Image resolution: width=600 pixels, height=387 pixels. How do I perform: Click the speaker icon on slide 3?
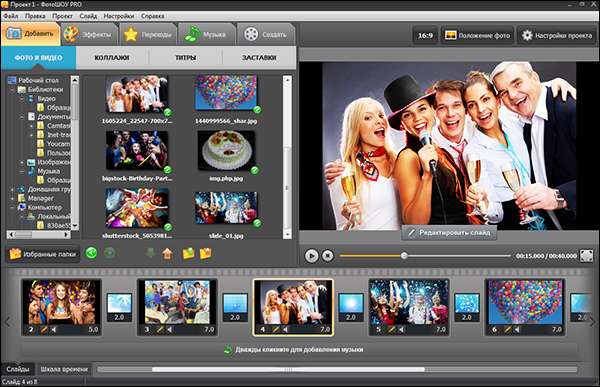click(x=170, y=329)
